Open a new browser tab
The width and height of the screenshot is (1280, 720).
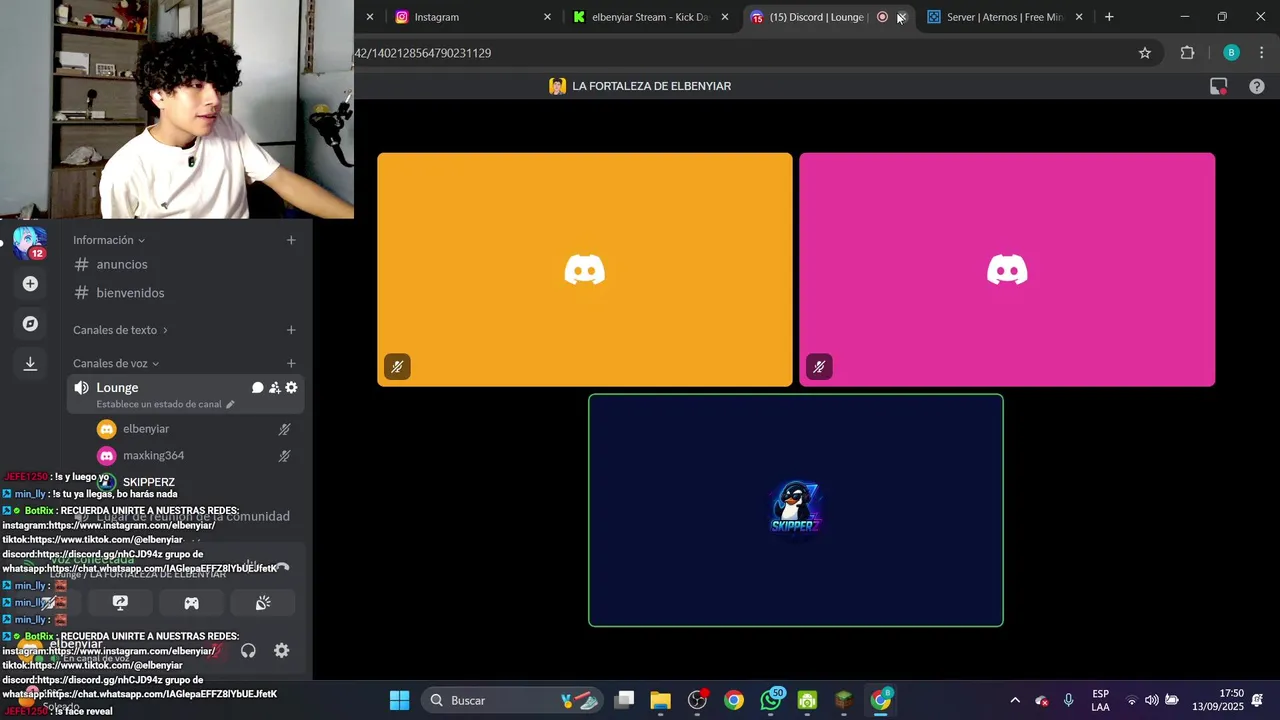pyautogui.click(x=1109, y=17)
